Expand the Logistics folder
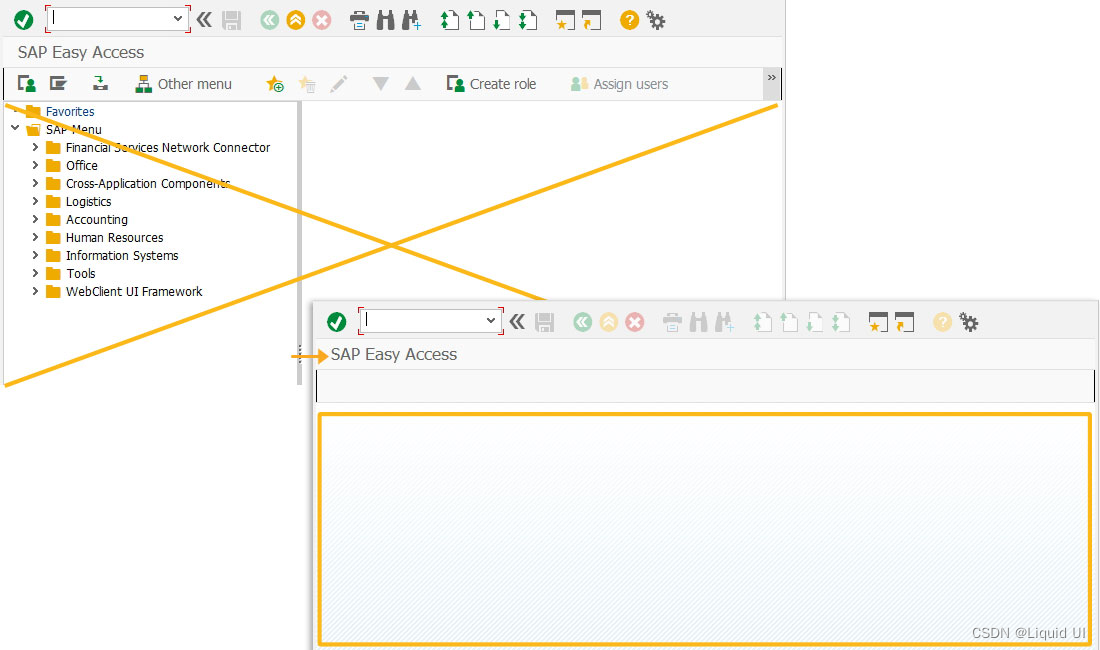Screen dimensions: 1100x650 37,201
